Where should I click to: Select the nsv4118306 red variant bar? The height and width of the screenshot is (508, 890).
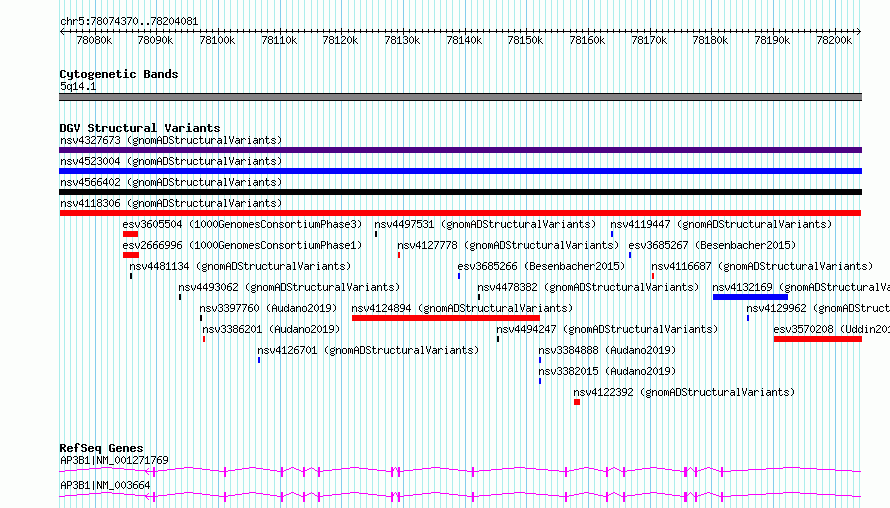460,213
